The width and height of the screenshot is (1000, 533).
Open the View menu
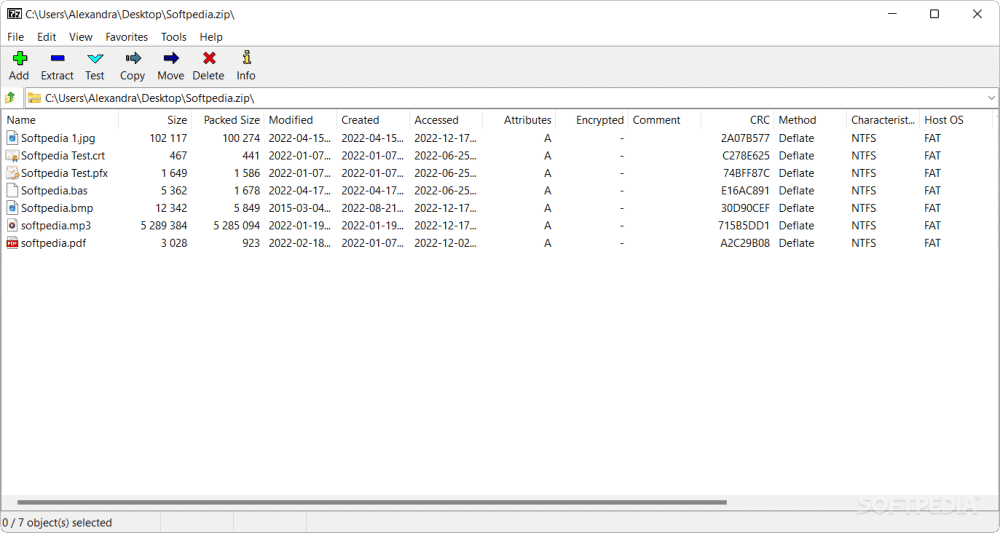(81, 37)
